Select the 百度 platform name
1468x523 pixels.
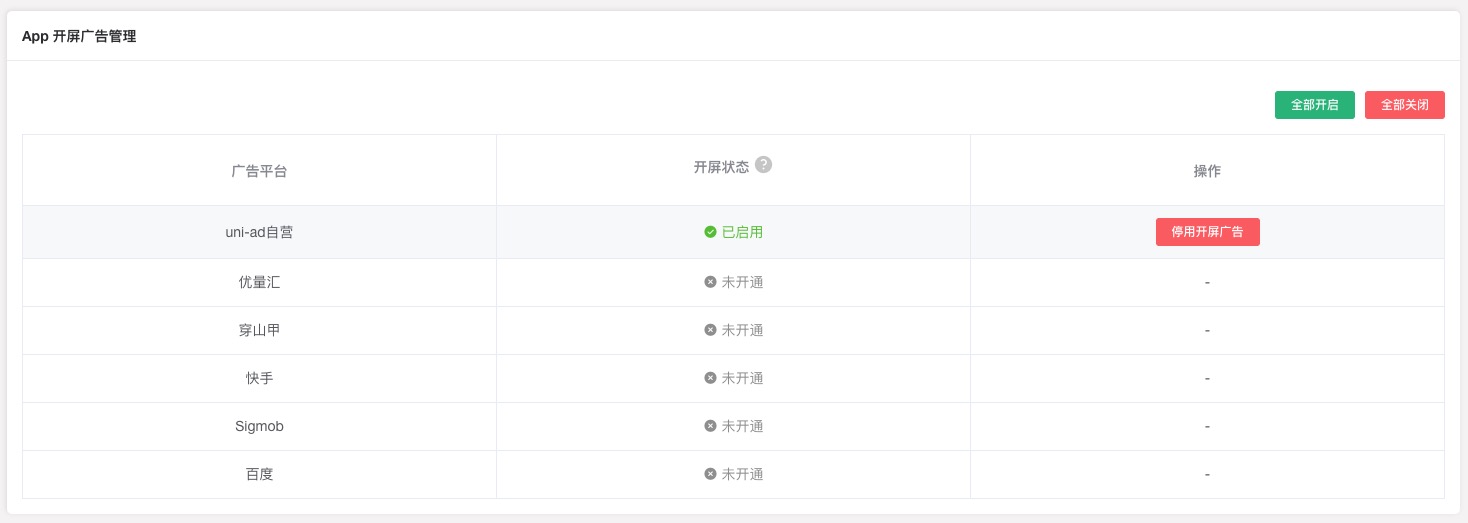click(x=259, y=474)
